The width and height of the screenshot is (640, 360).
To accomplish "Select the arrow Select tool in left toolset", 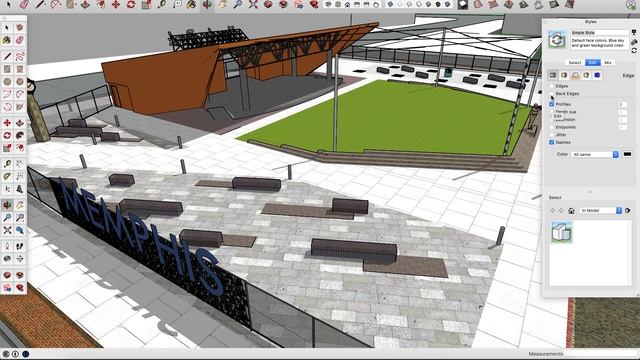I will [x=7, y=28].
